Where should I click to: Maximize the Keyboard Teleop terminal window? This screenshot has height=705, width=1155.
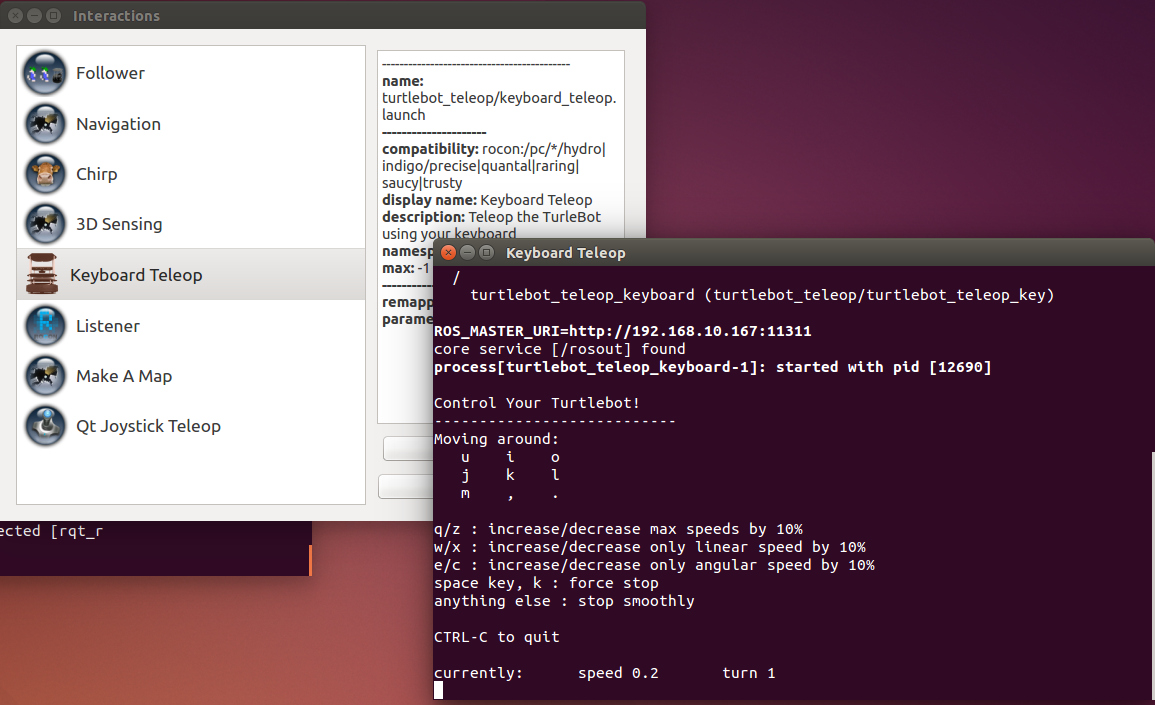487,253
